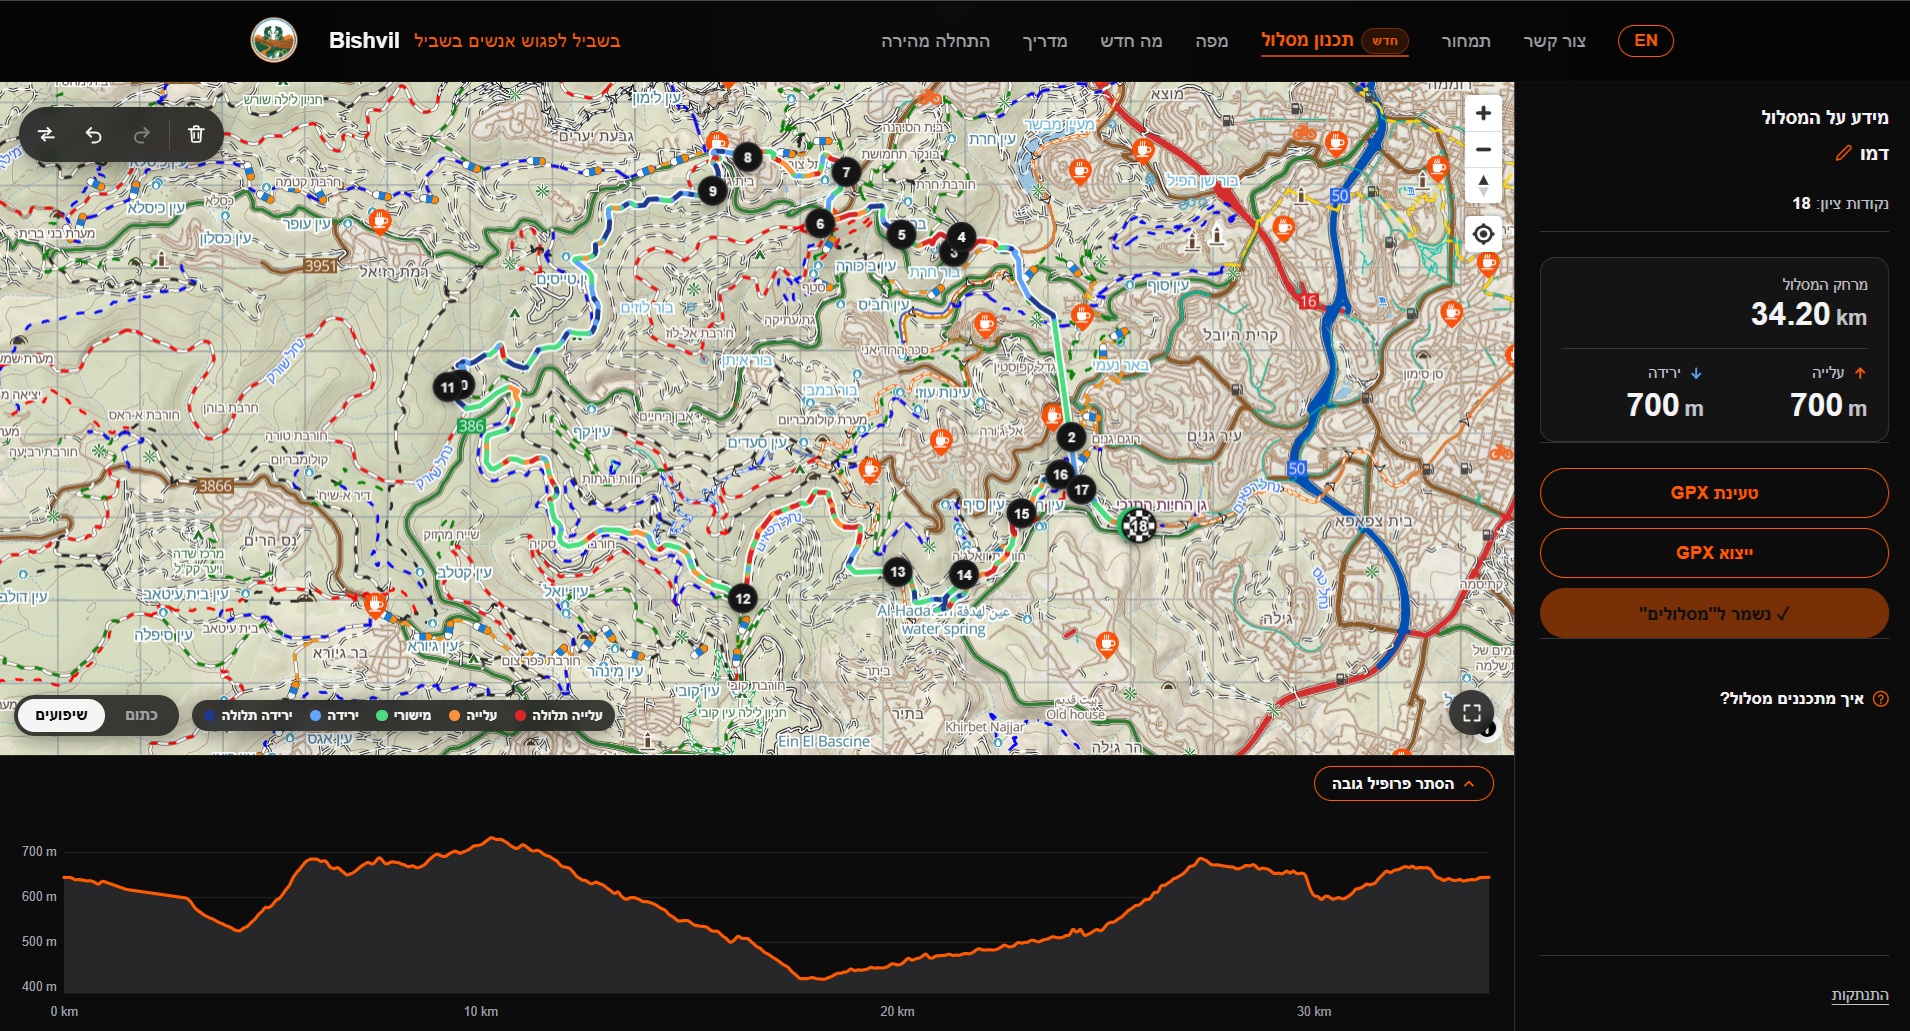This screenshot has height=1031, width=1910.
Task: Open the מדריך menu item
Action: click(1044, 41)
